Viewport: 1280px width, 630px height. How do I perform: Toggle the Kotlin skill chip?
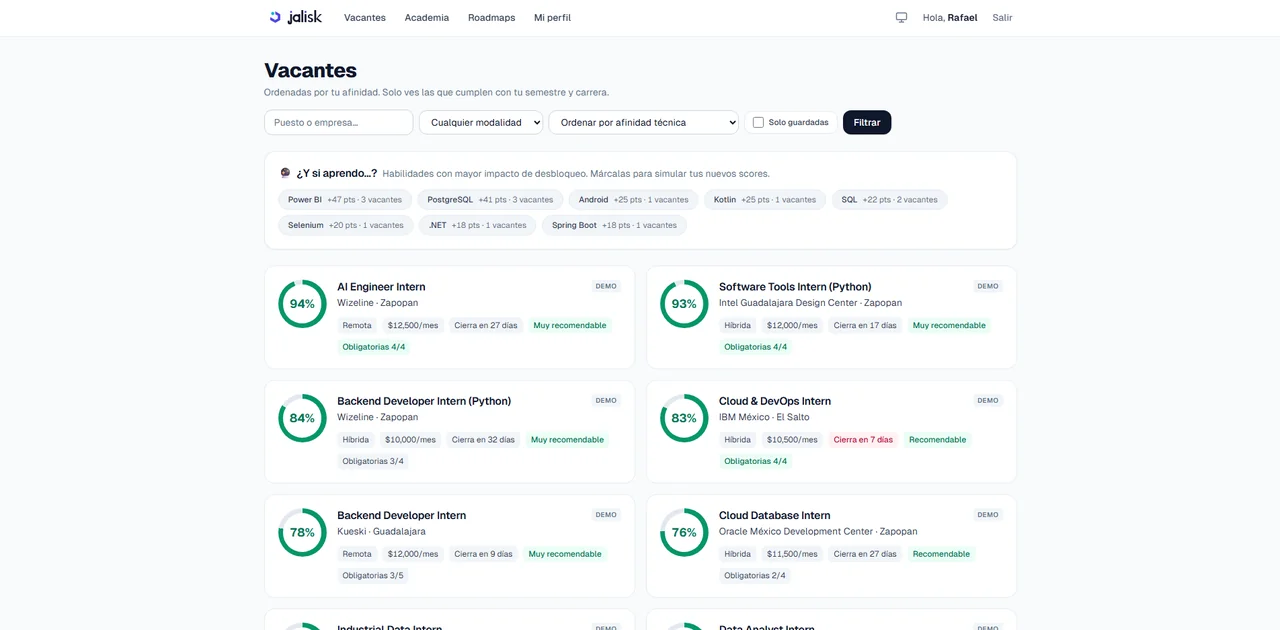click(765, 200)
